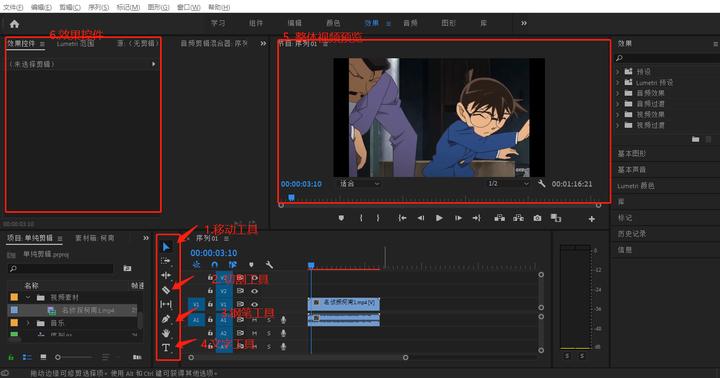This screenshot has width=720, height=378.
Task: Toggle Linked Selection in timeline
Action: [233, 265]
